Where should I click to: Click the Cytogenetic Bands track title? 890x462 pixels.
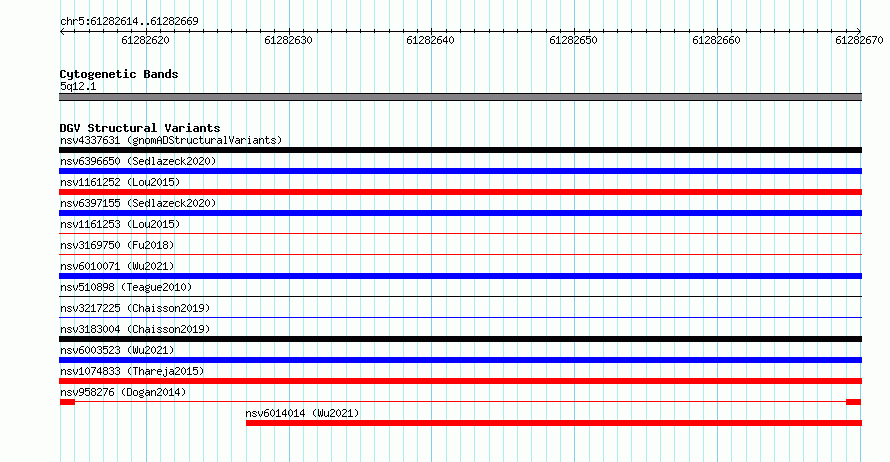pyautogui.click(x=119, y=74)
